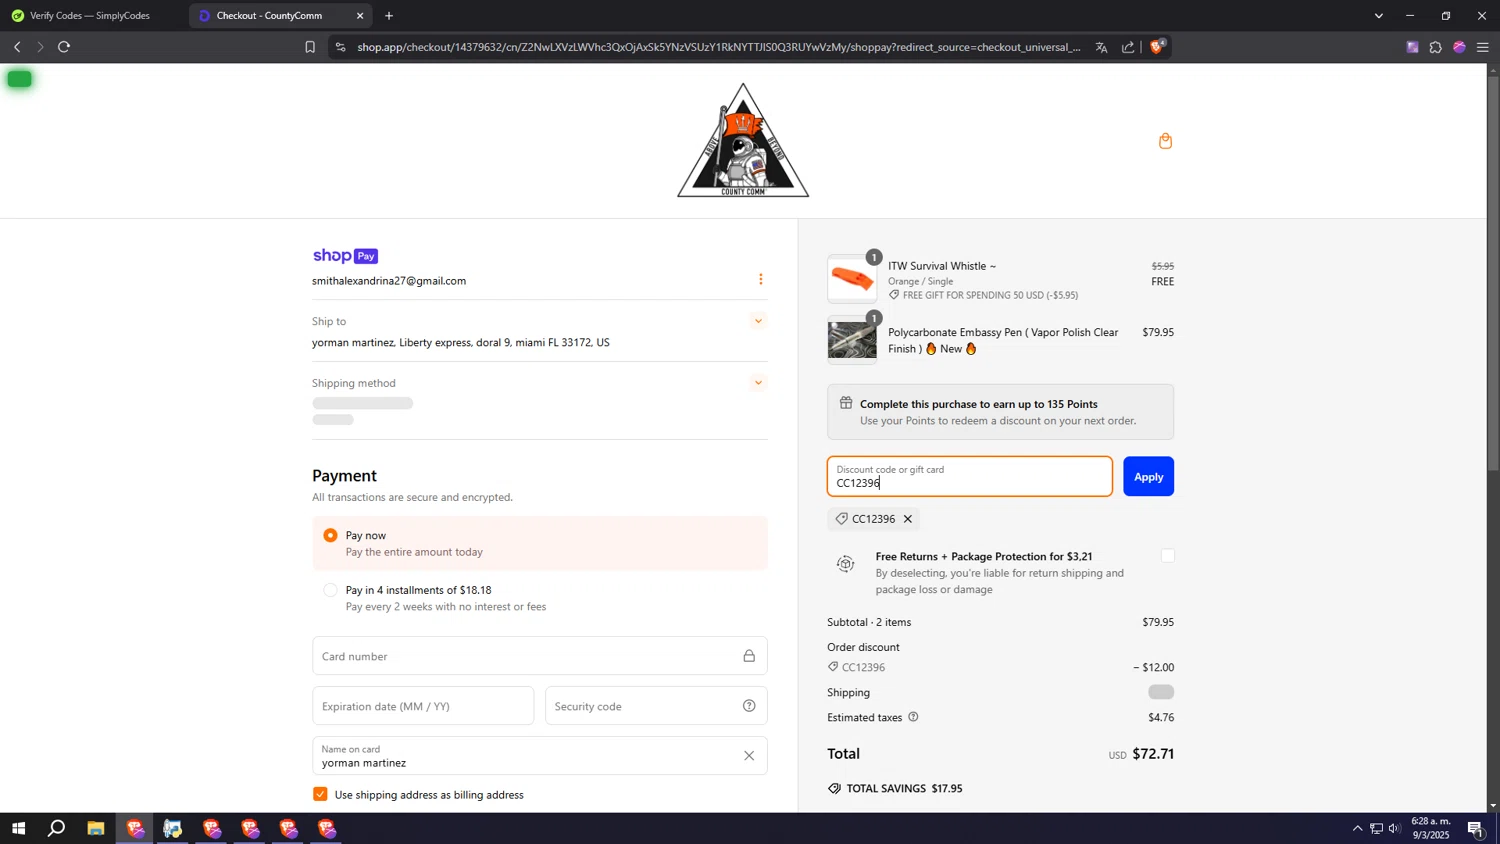Open the Windows Start menu
The width and height of the screenshot is (1500, 844).
18,828
